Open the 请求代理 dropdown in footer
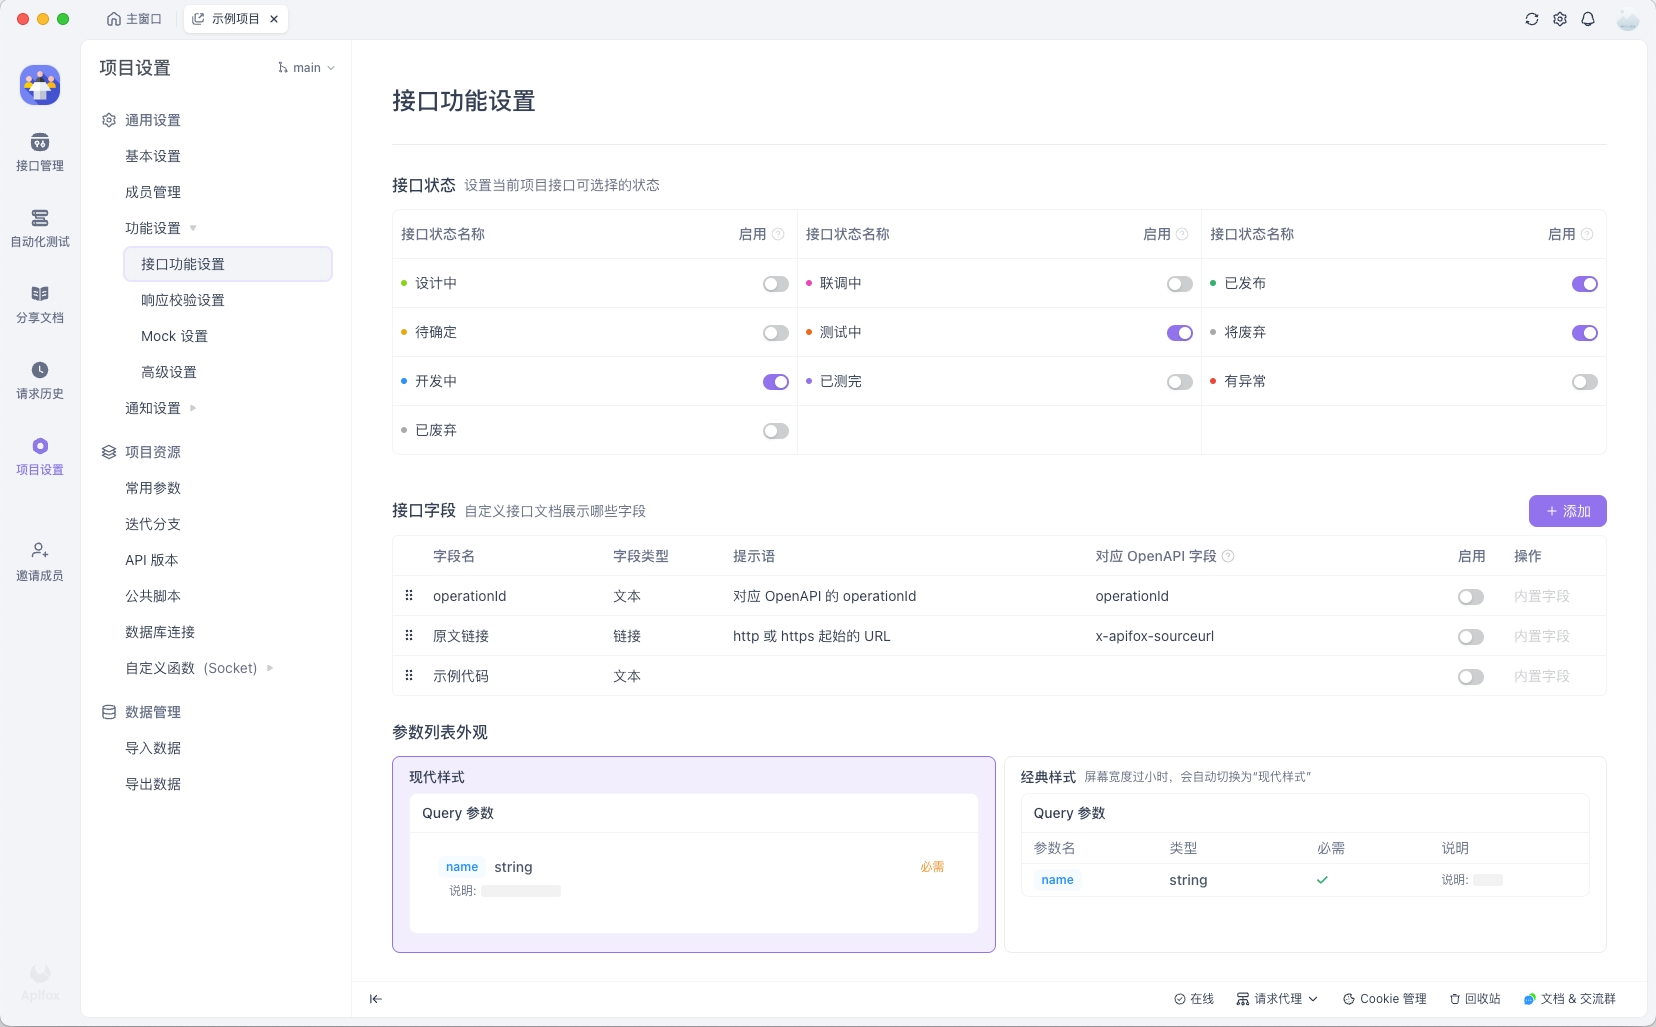 pos(1277,999)
